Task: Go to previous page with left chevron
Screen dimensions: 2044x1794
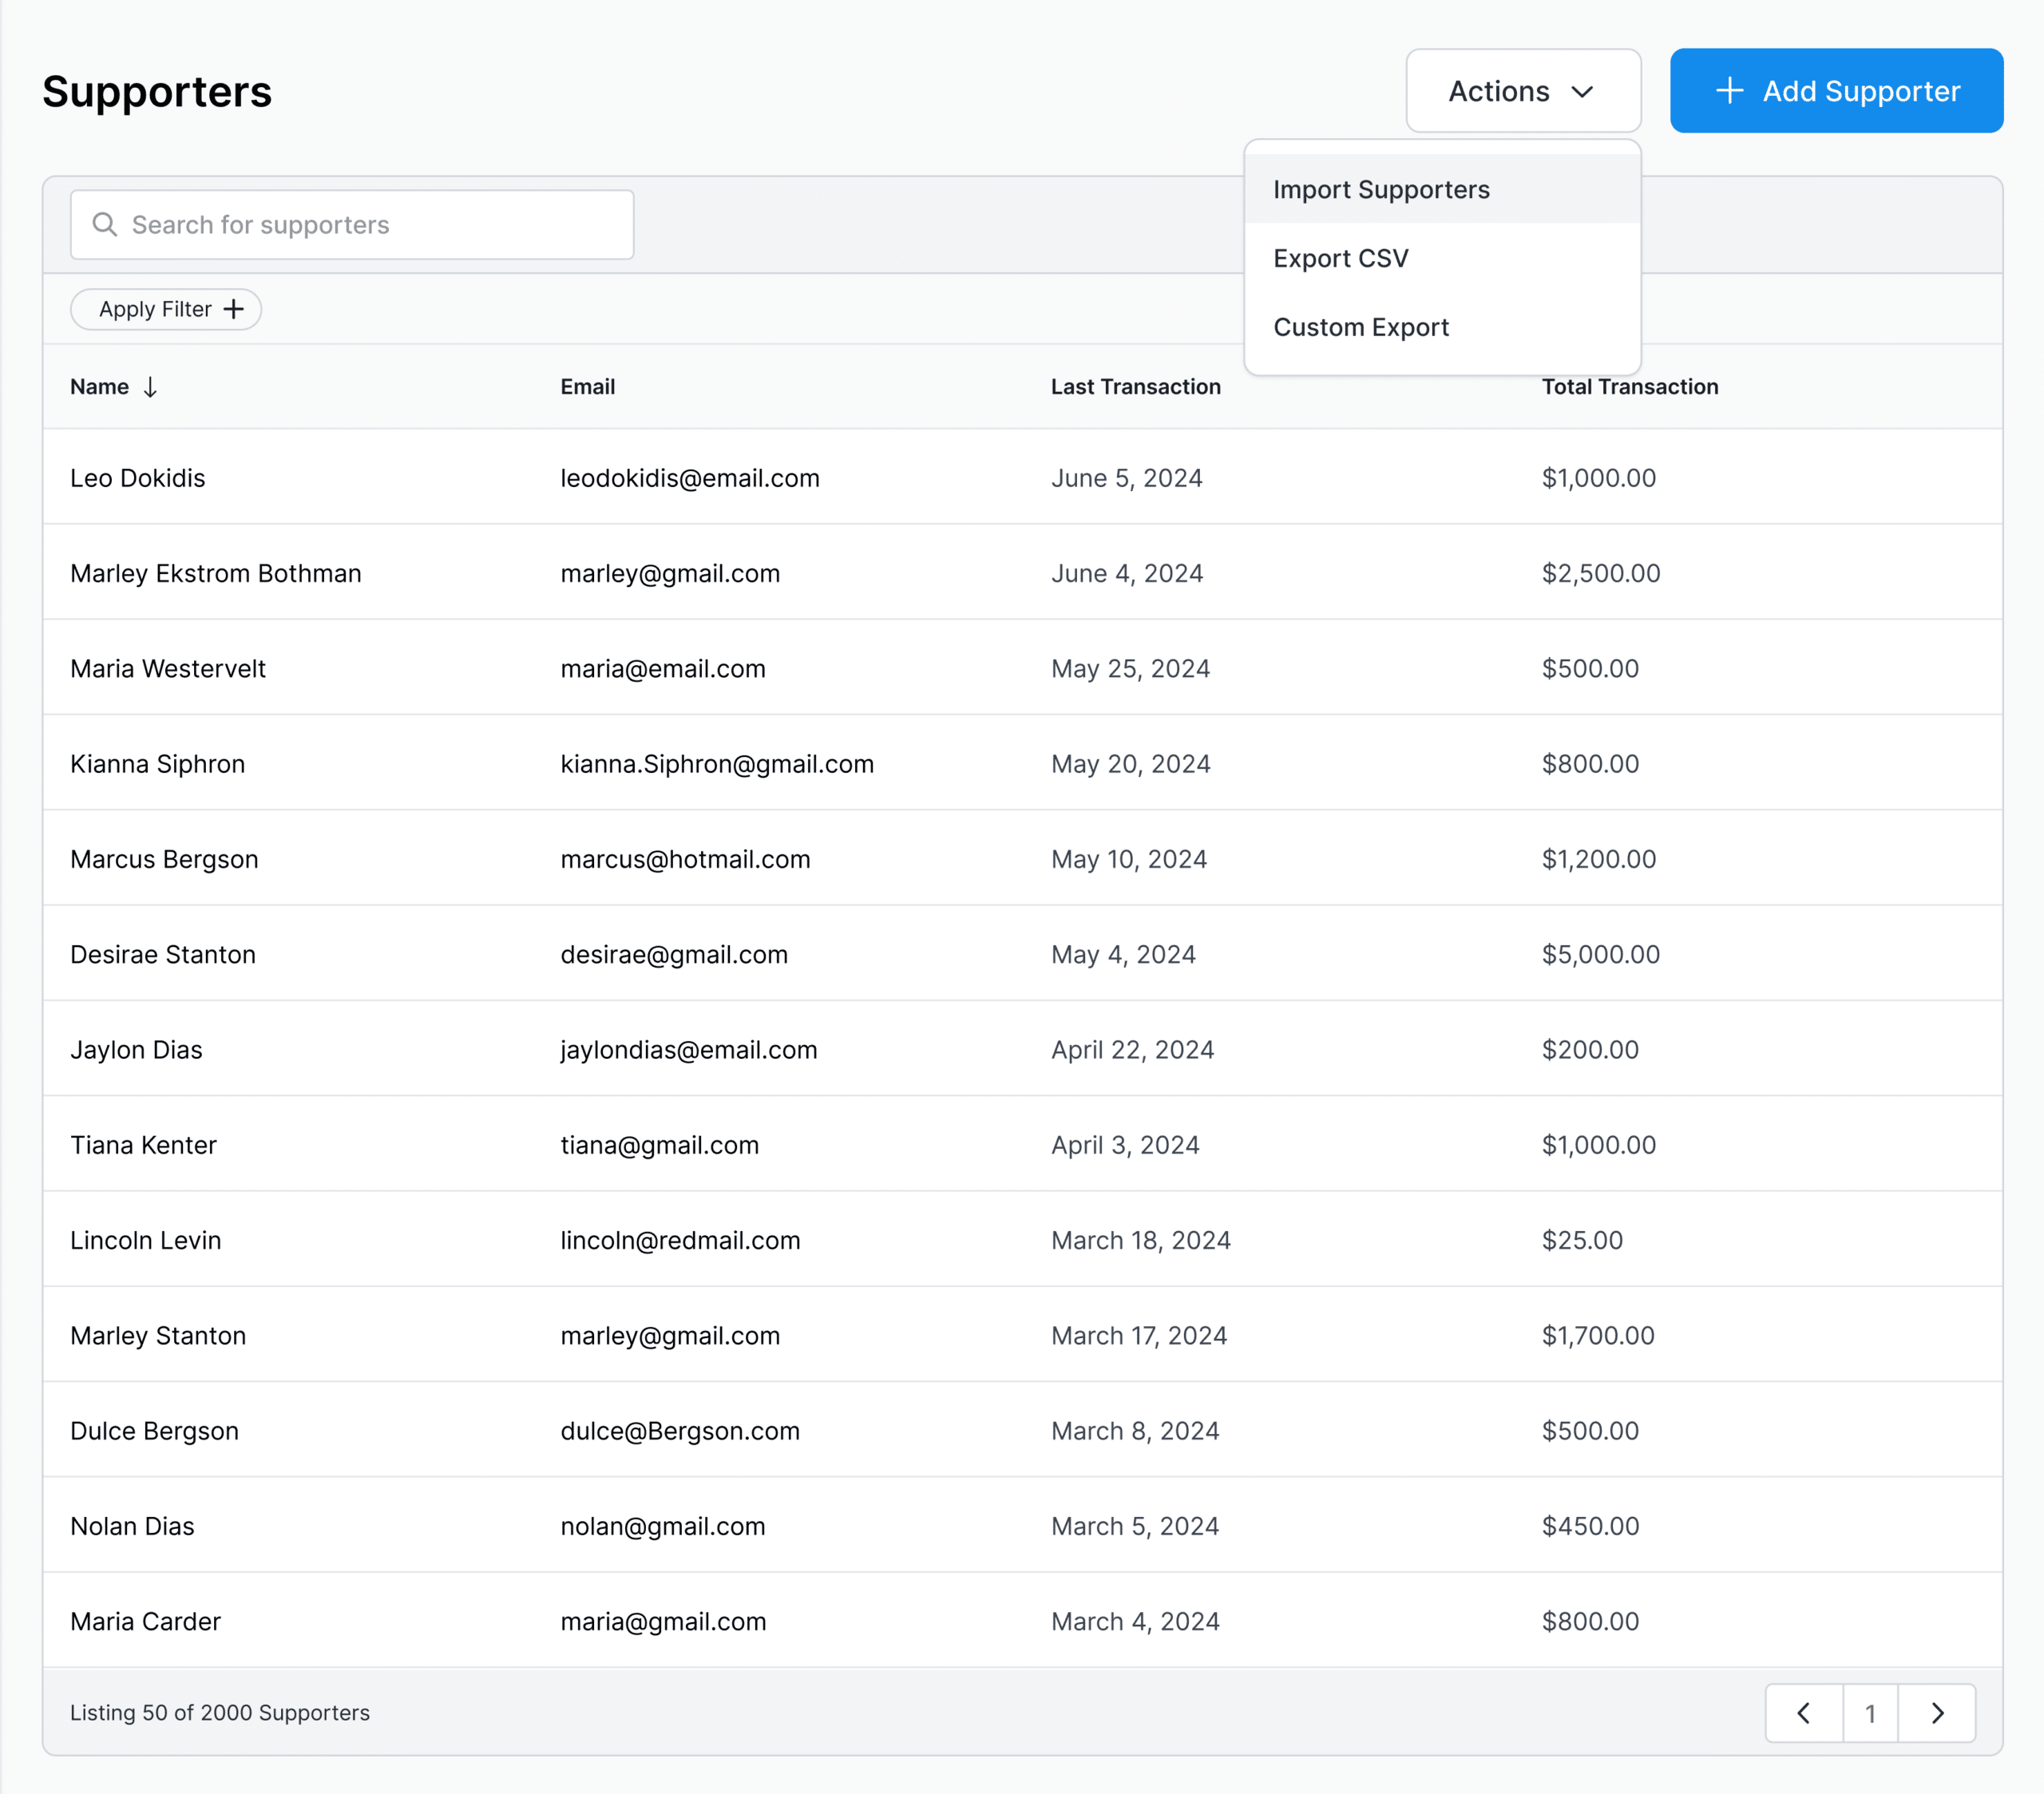Action: 1803,1713
